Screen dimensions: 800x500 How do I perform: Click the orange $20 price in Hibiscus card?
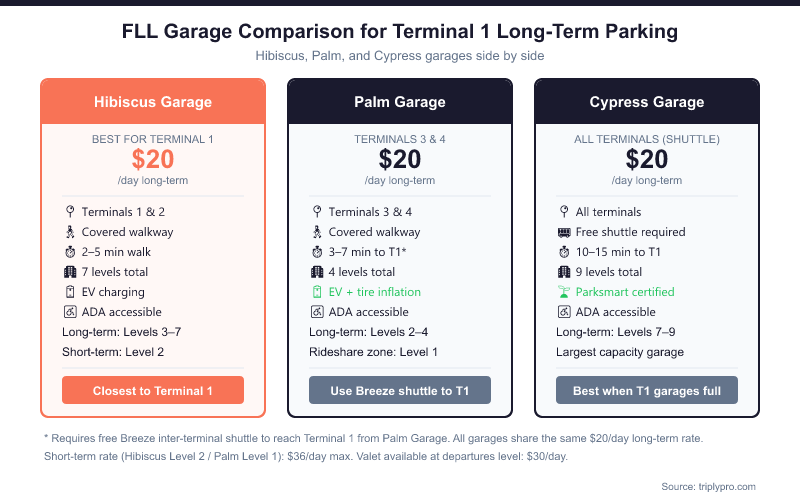(x=153, y=159)
